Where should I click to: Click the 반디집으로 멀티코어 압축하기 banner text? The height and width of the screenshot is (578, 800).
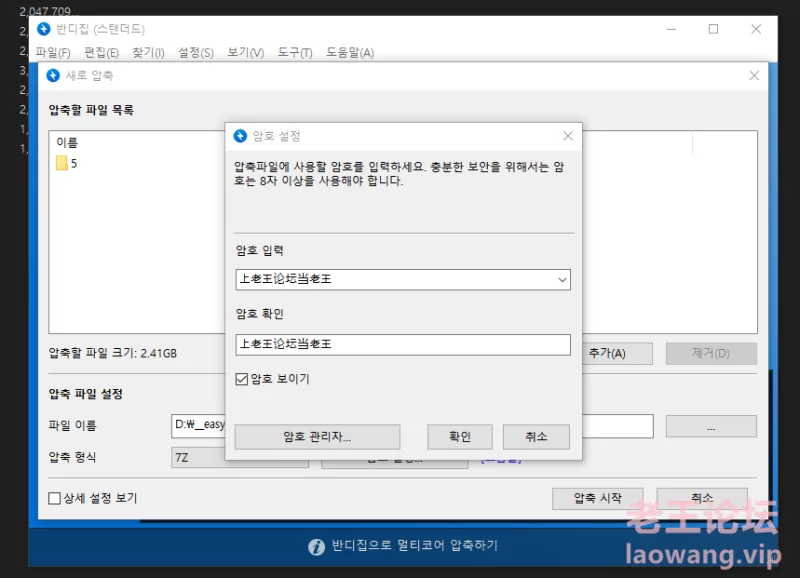point(415,545)
